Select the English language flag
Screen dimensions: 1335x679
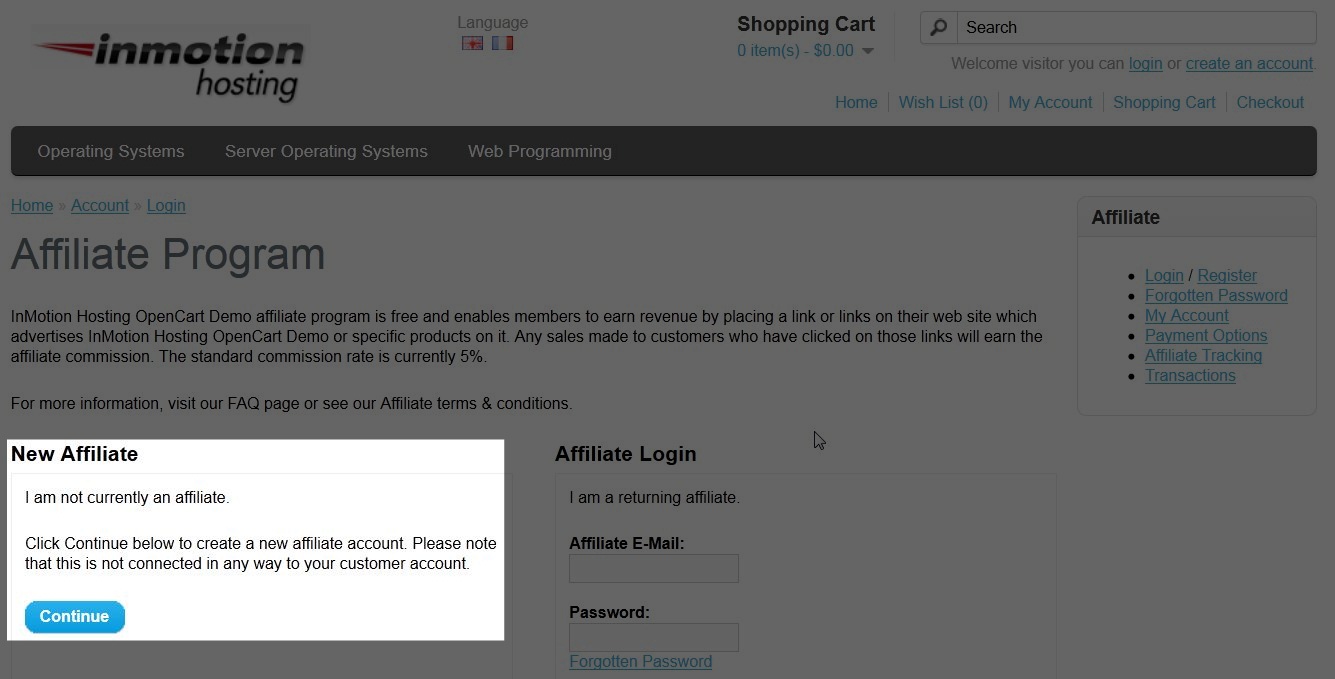pos(472,43)
